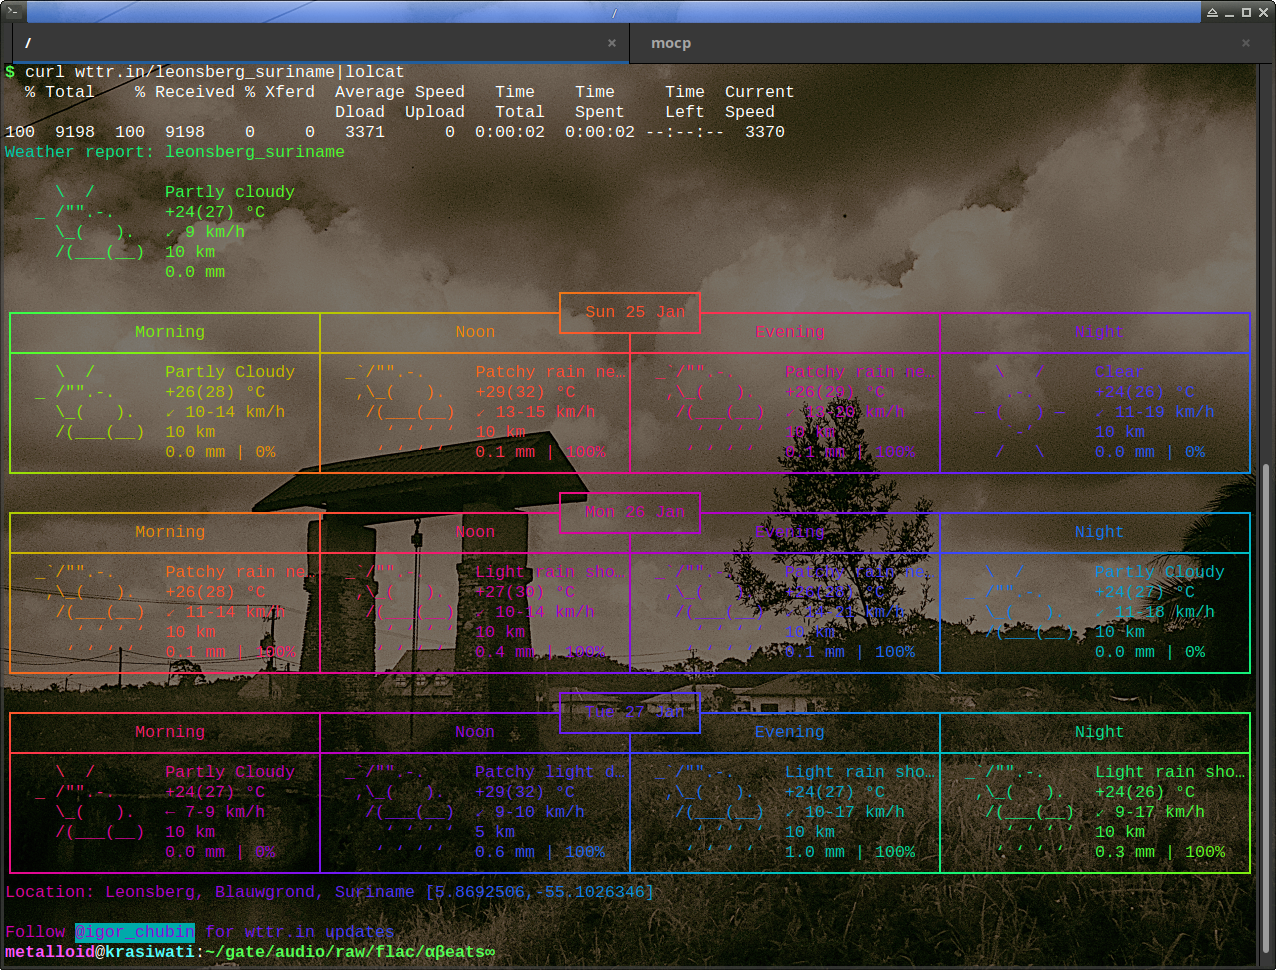This screenshot has height=970, width=1276.
Task: Click the Weather report heading line
Action: pos(175,152)
